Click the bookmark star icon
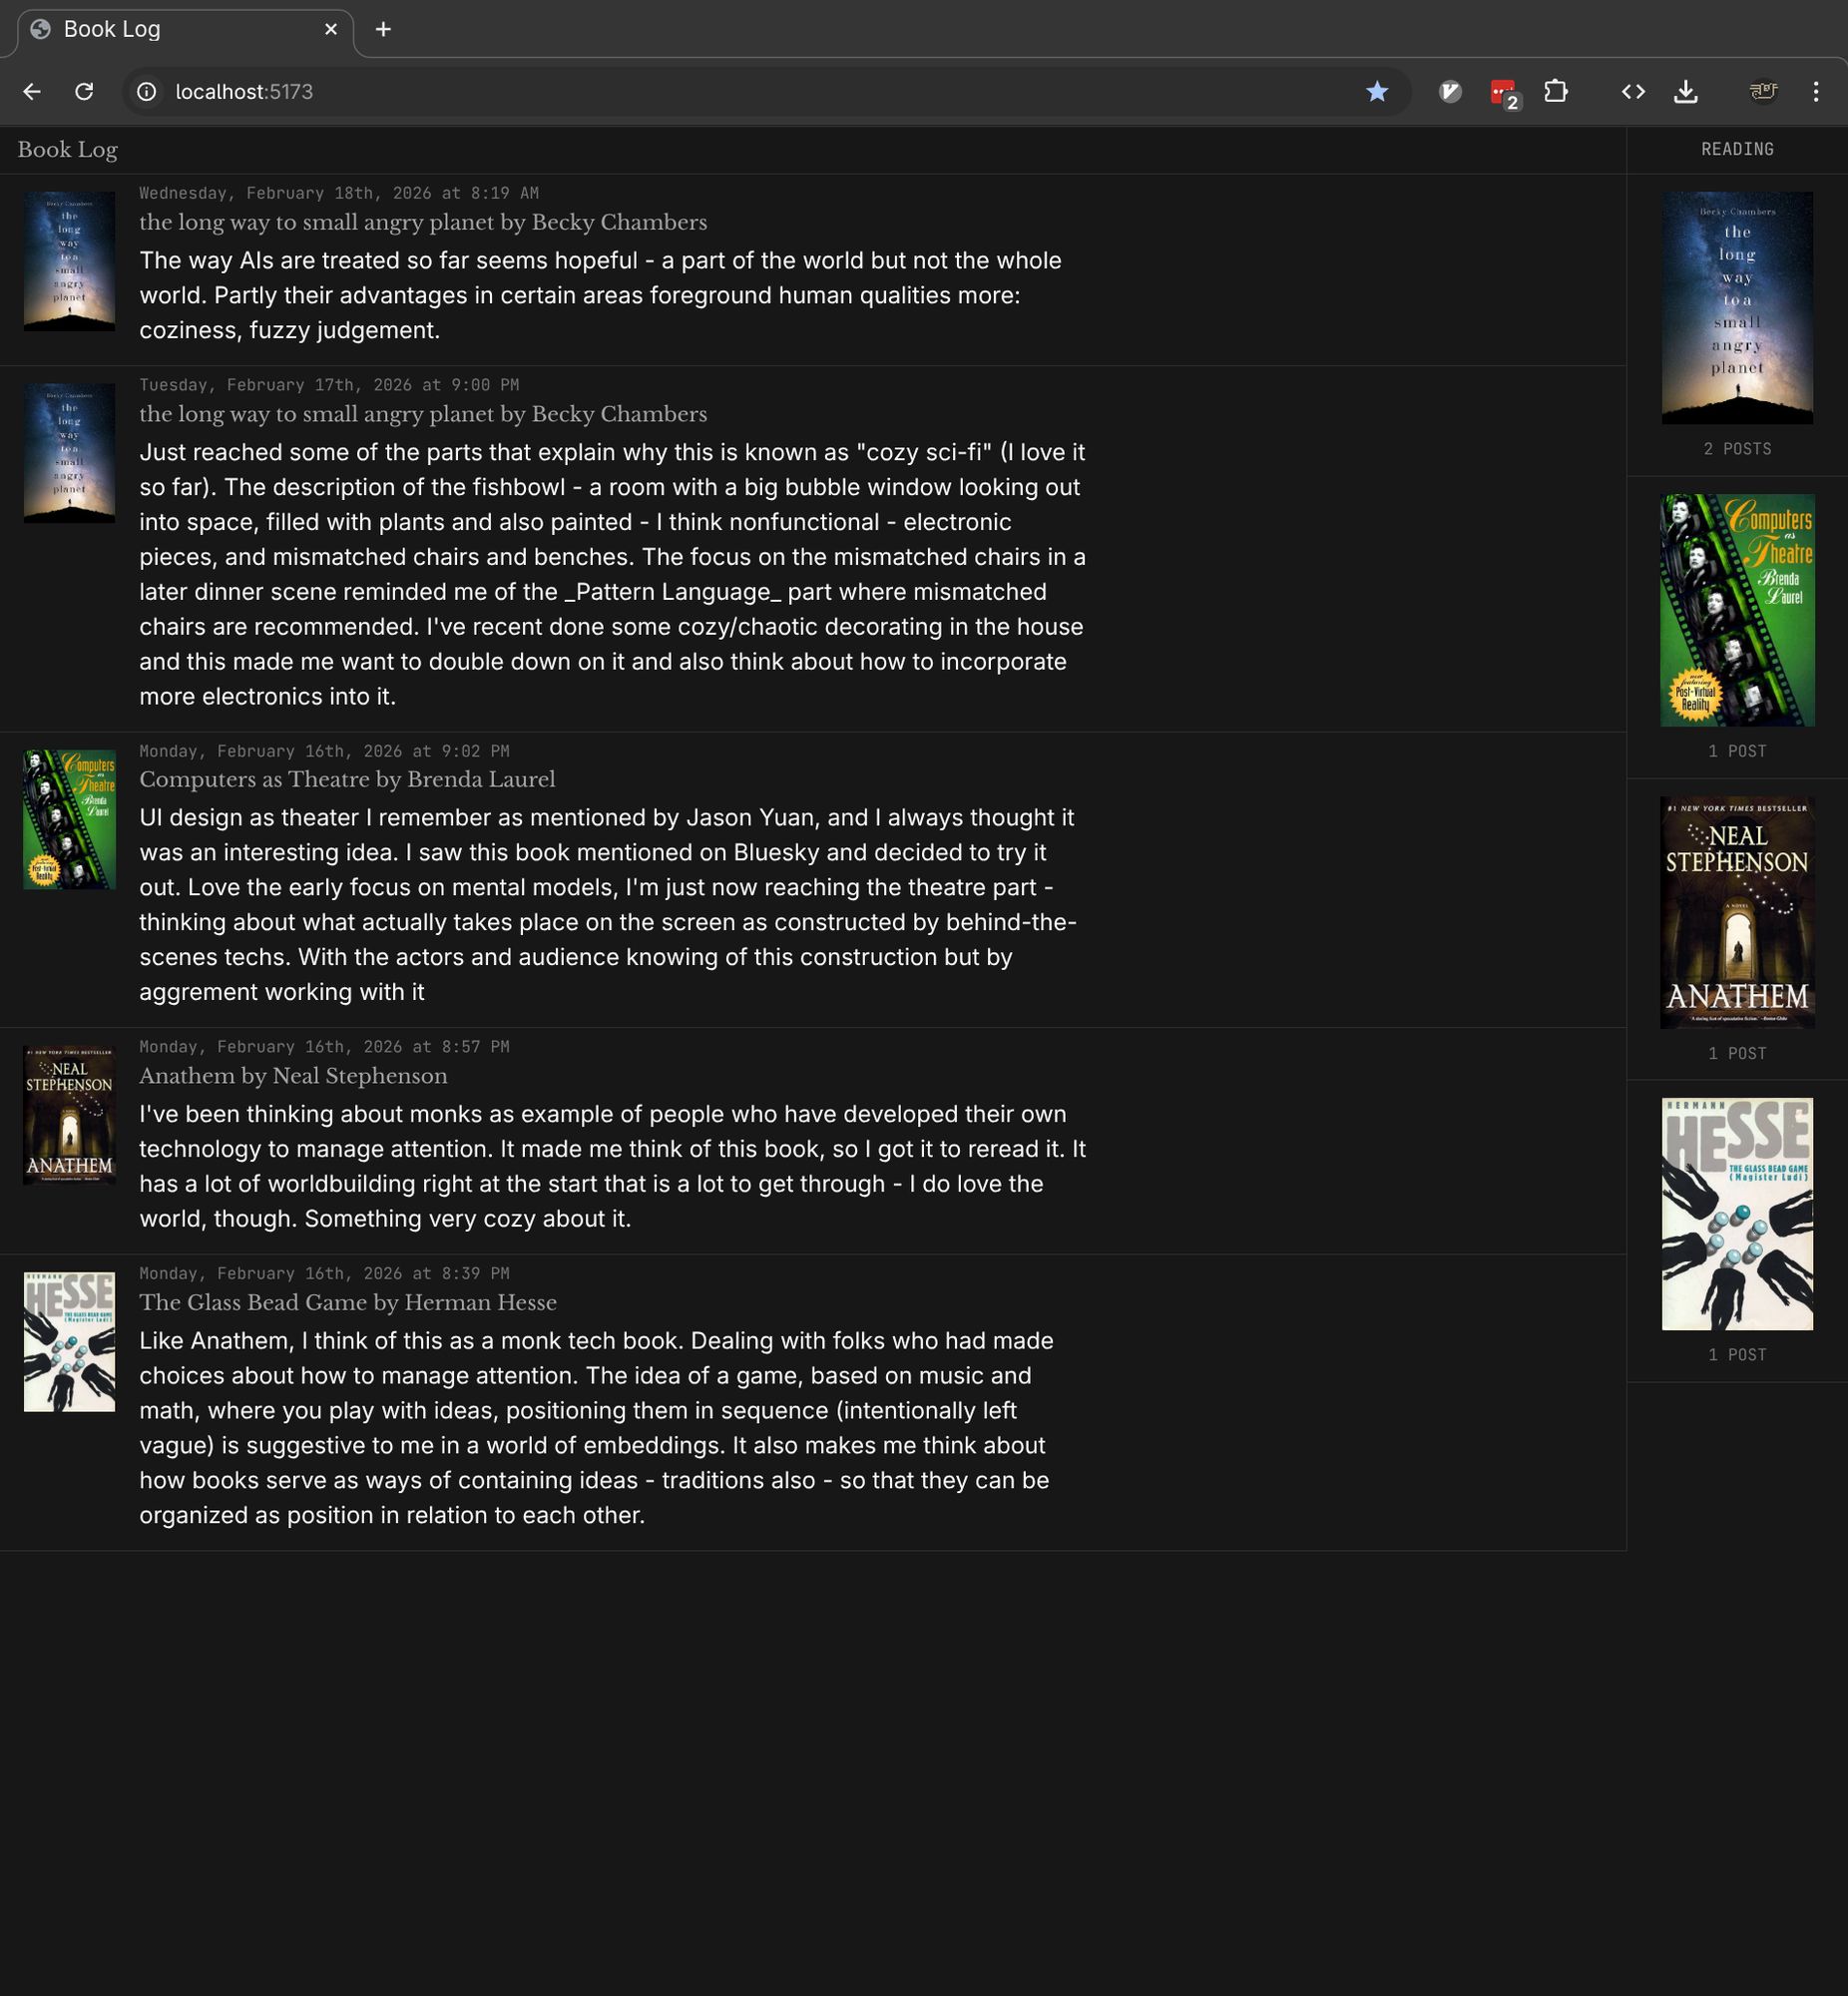The image size is (1848, 1996). (x=1376, y=92)
